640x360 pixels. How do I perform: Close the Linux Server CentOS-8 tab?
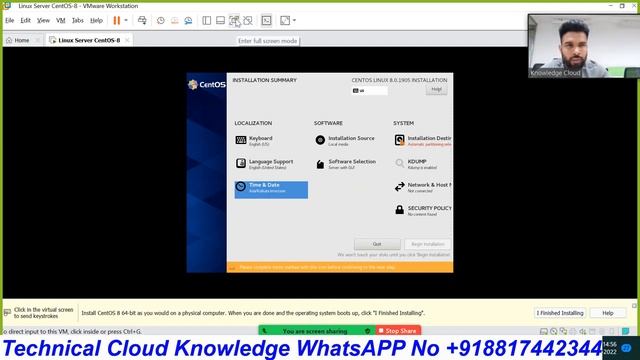point(127,40)
